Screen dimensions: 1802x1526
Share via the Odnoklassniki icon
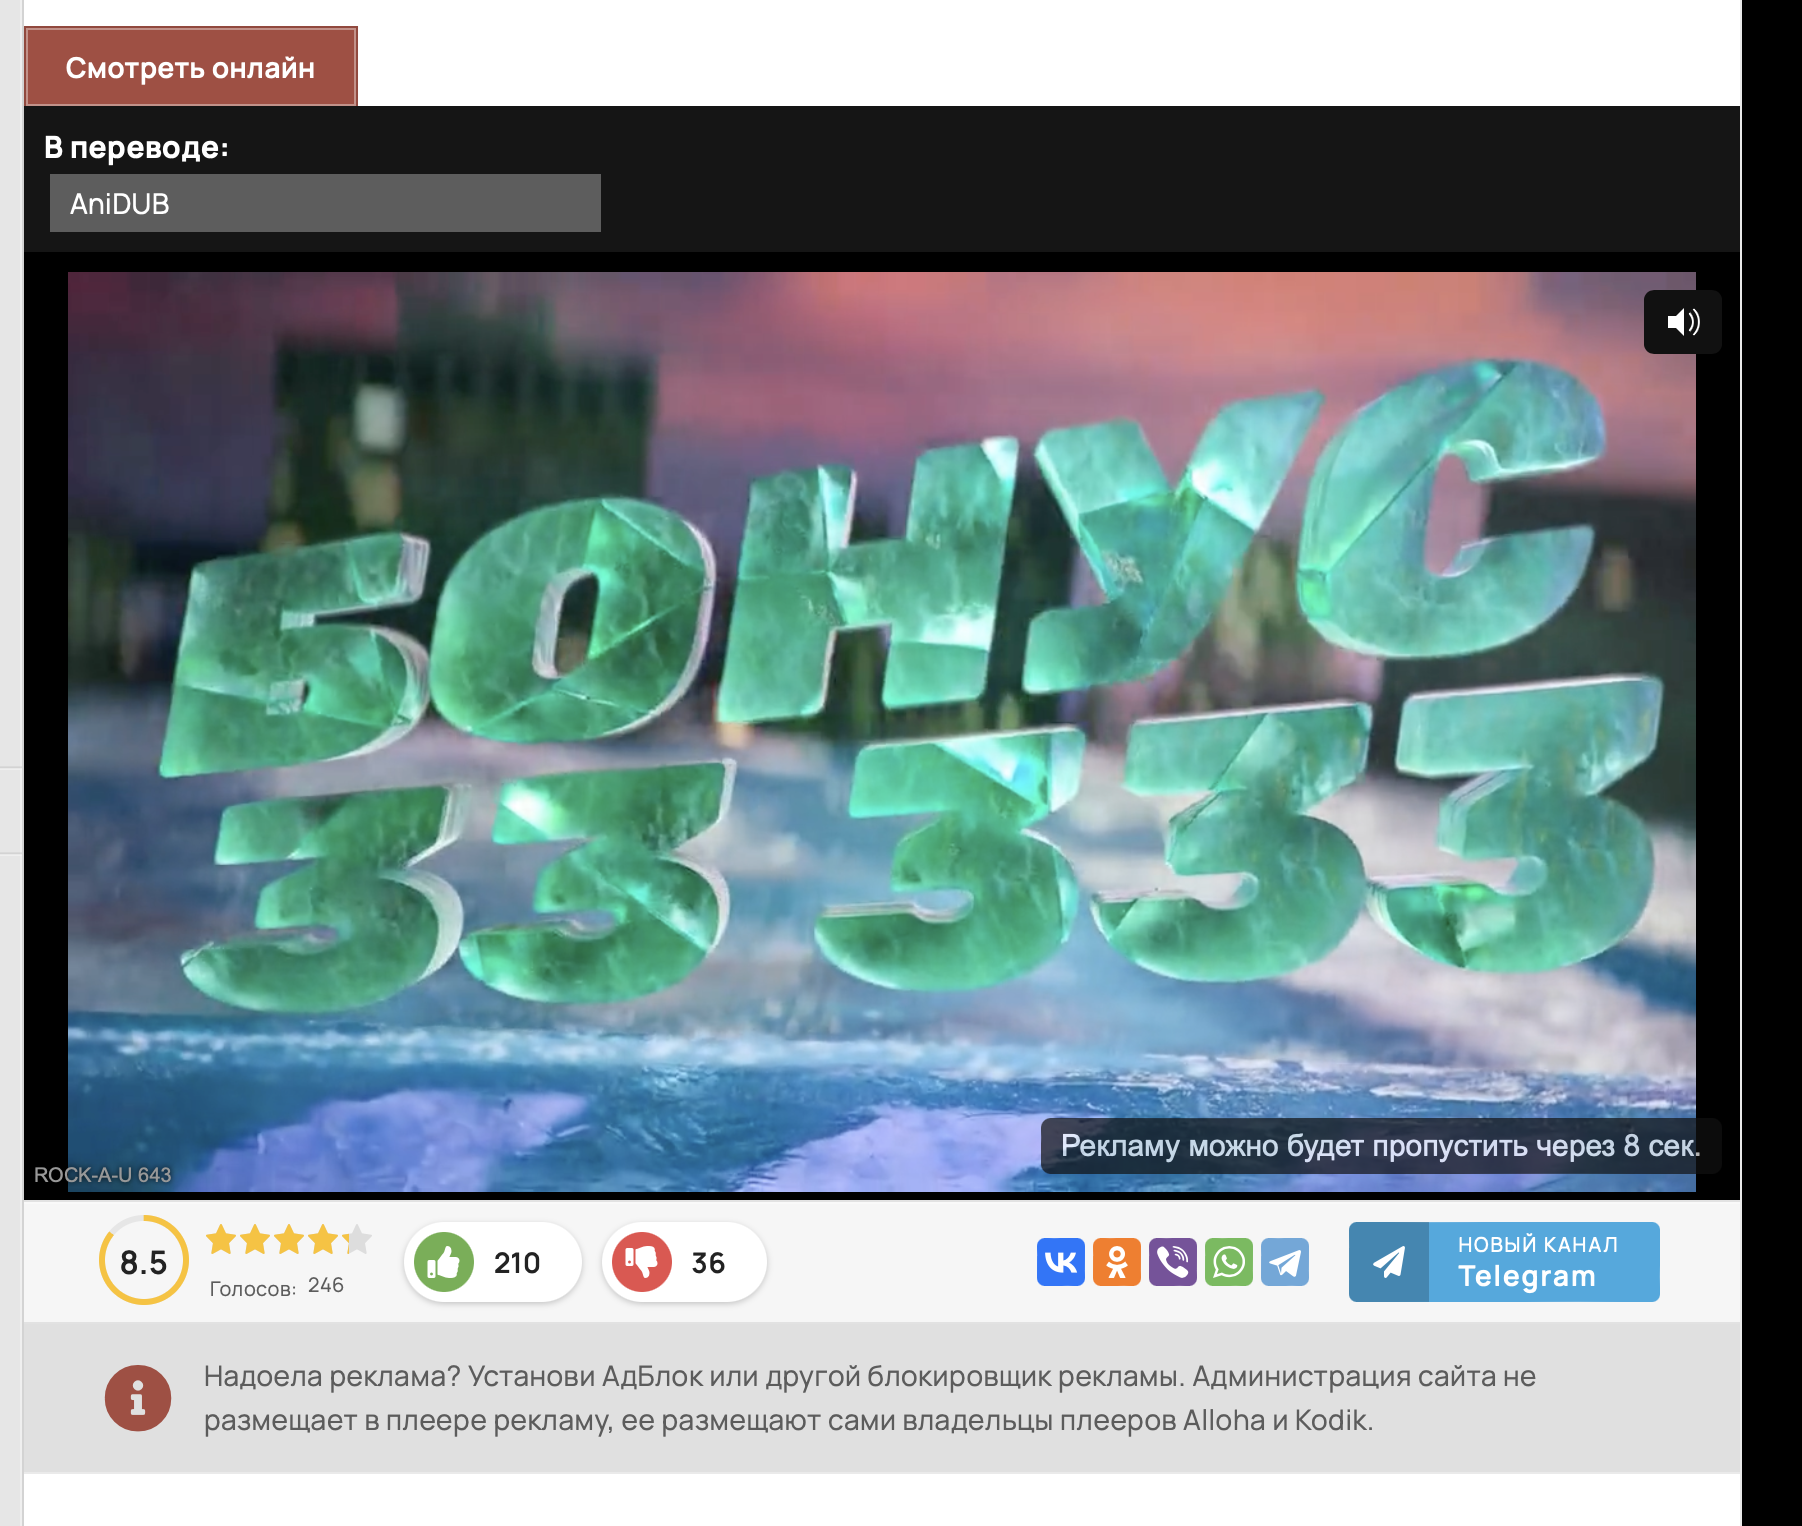1118,1263
